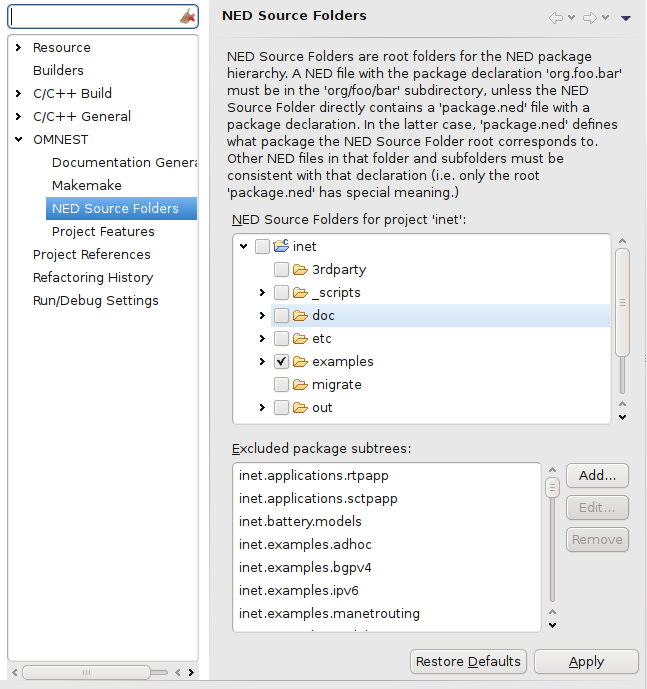Open the Makemake page
Image resolution: width=647 pixels, height=689 pixels.
87,185
